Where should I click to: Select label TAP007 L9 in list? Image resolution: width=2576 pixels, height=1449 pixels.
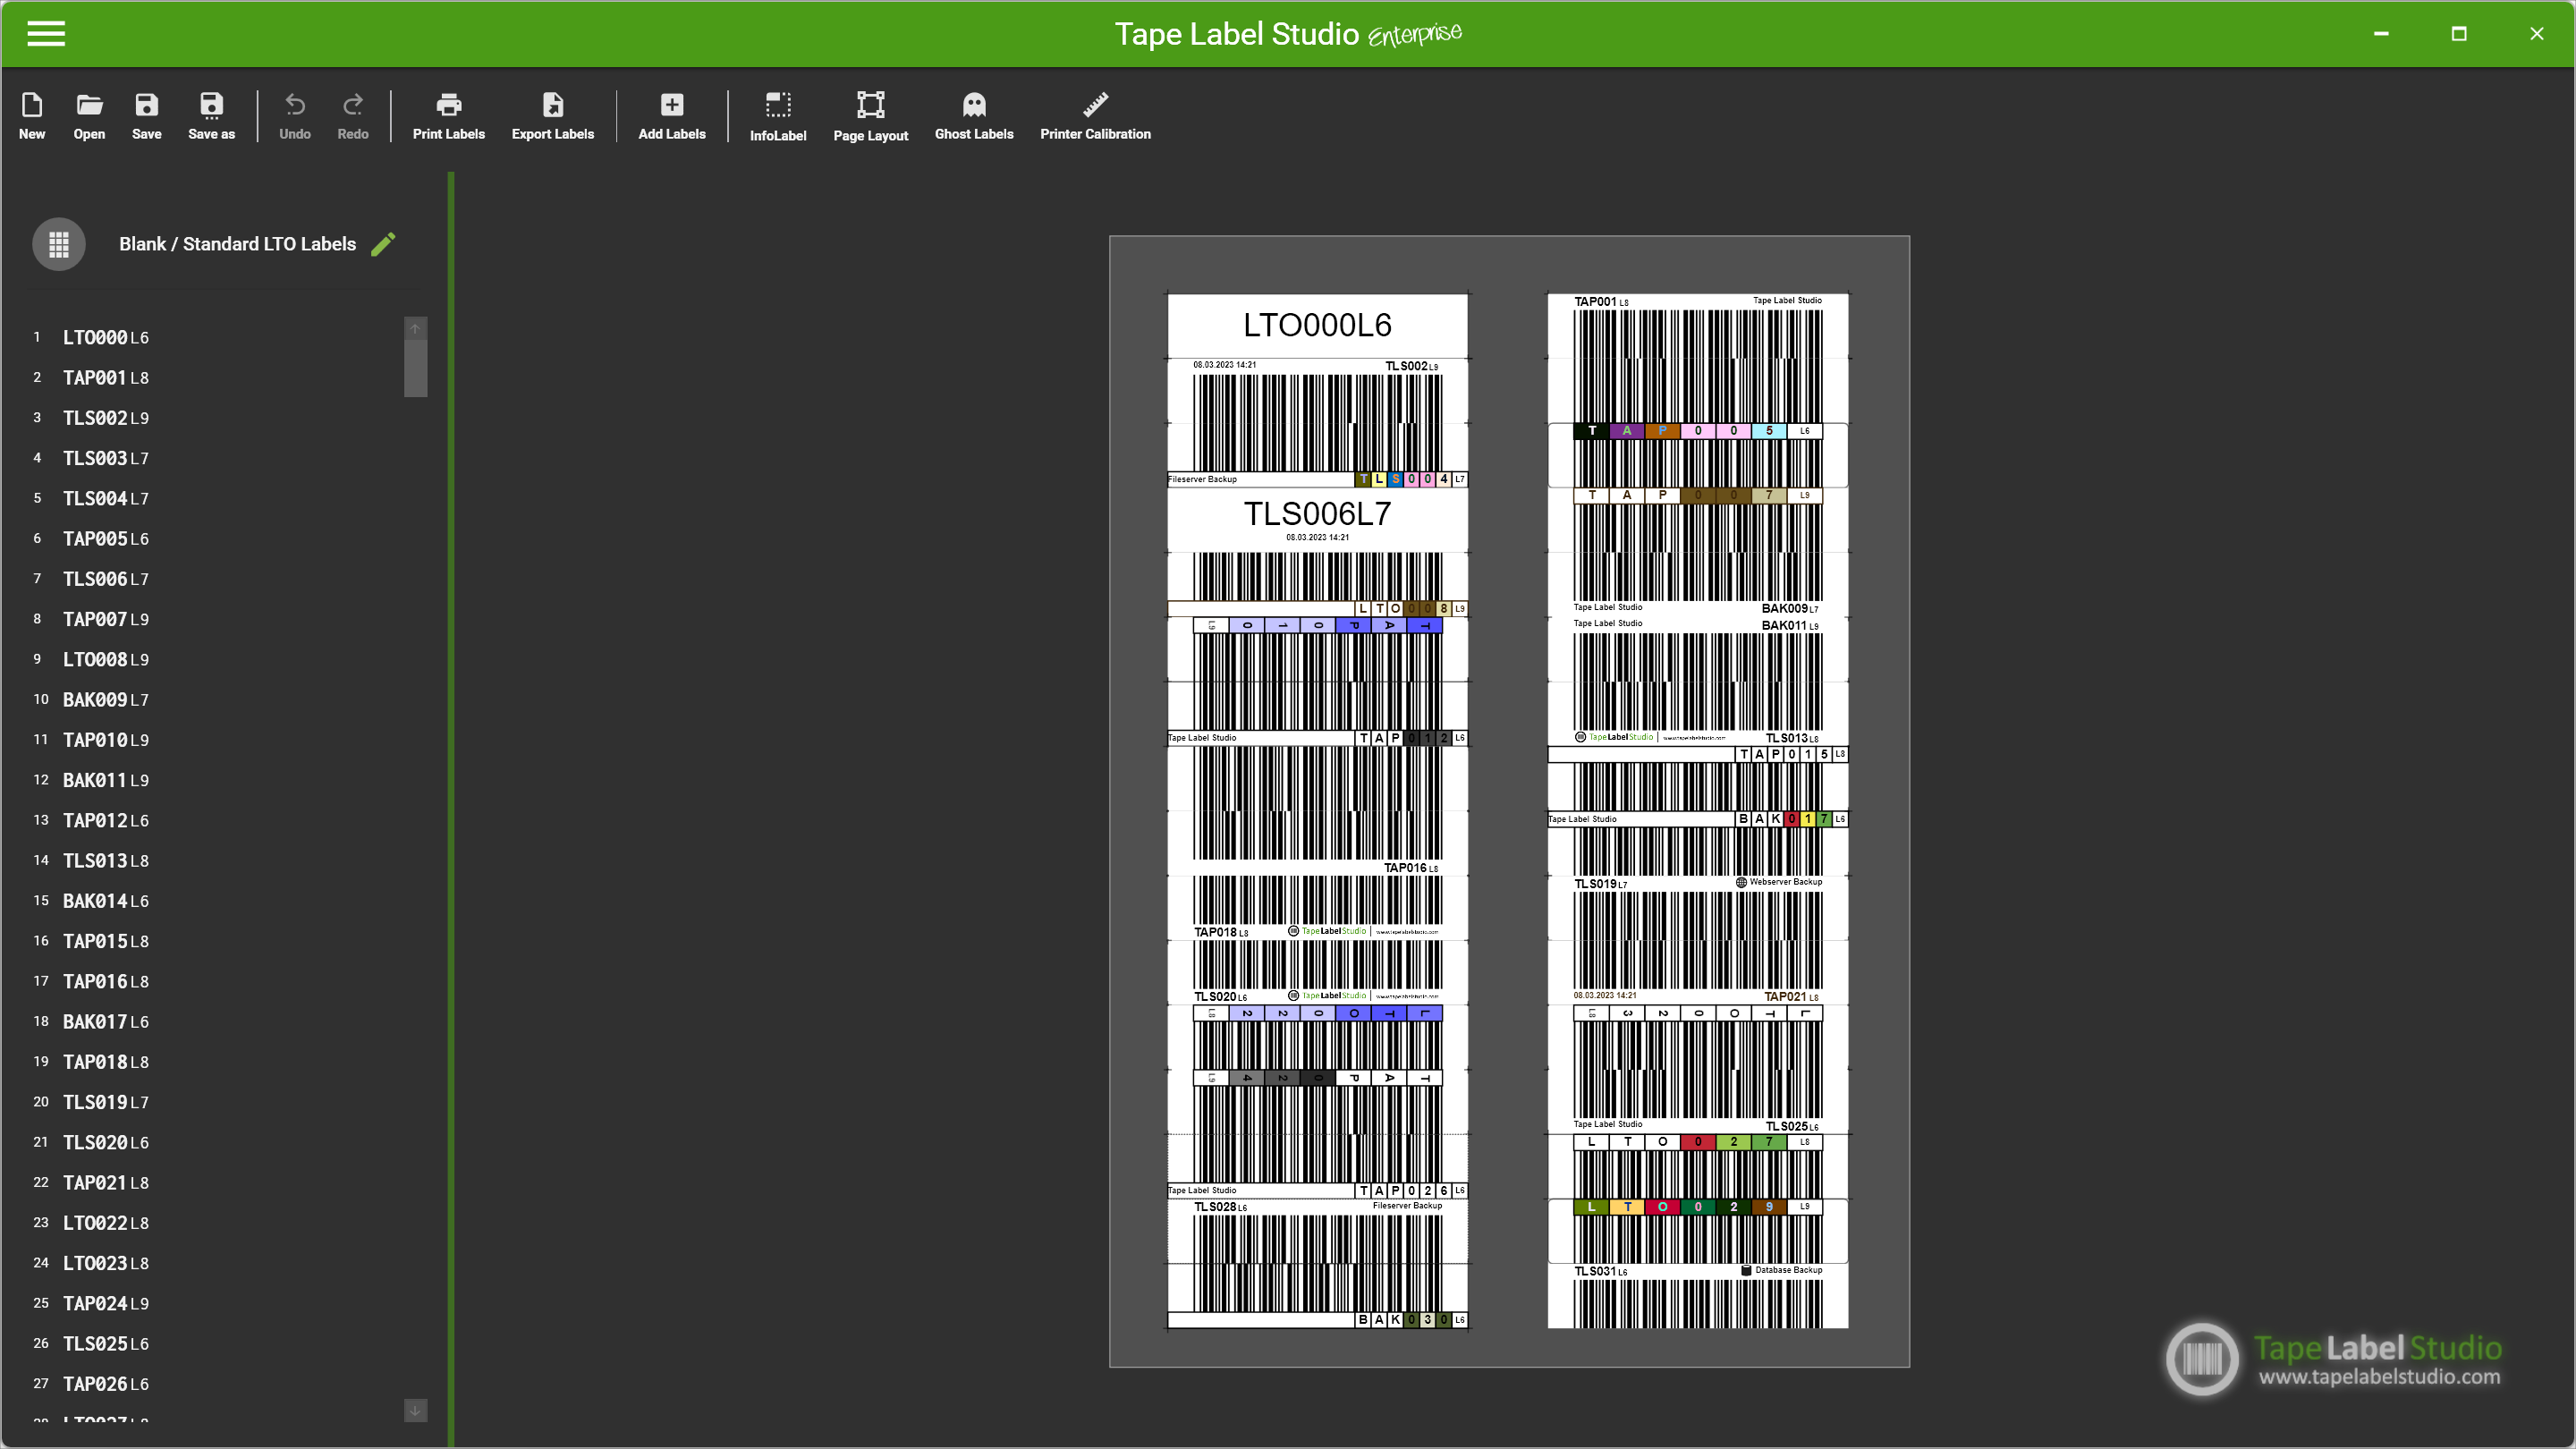point(105,619)
